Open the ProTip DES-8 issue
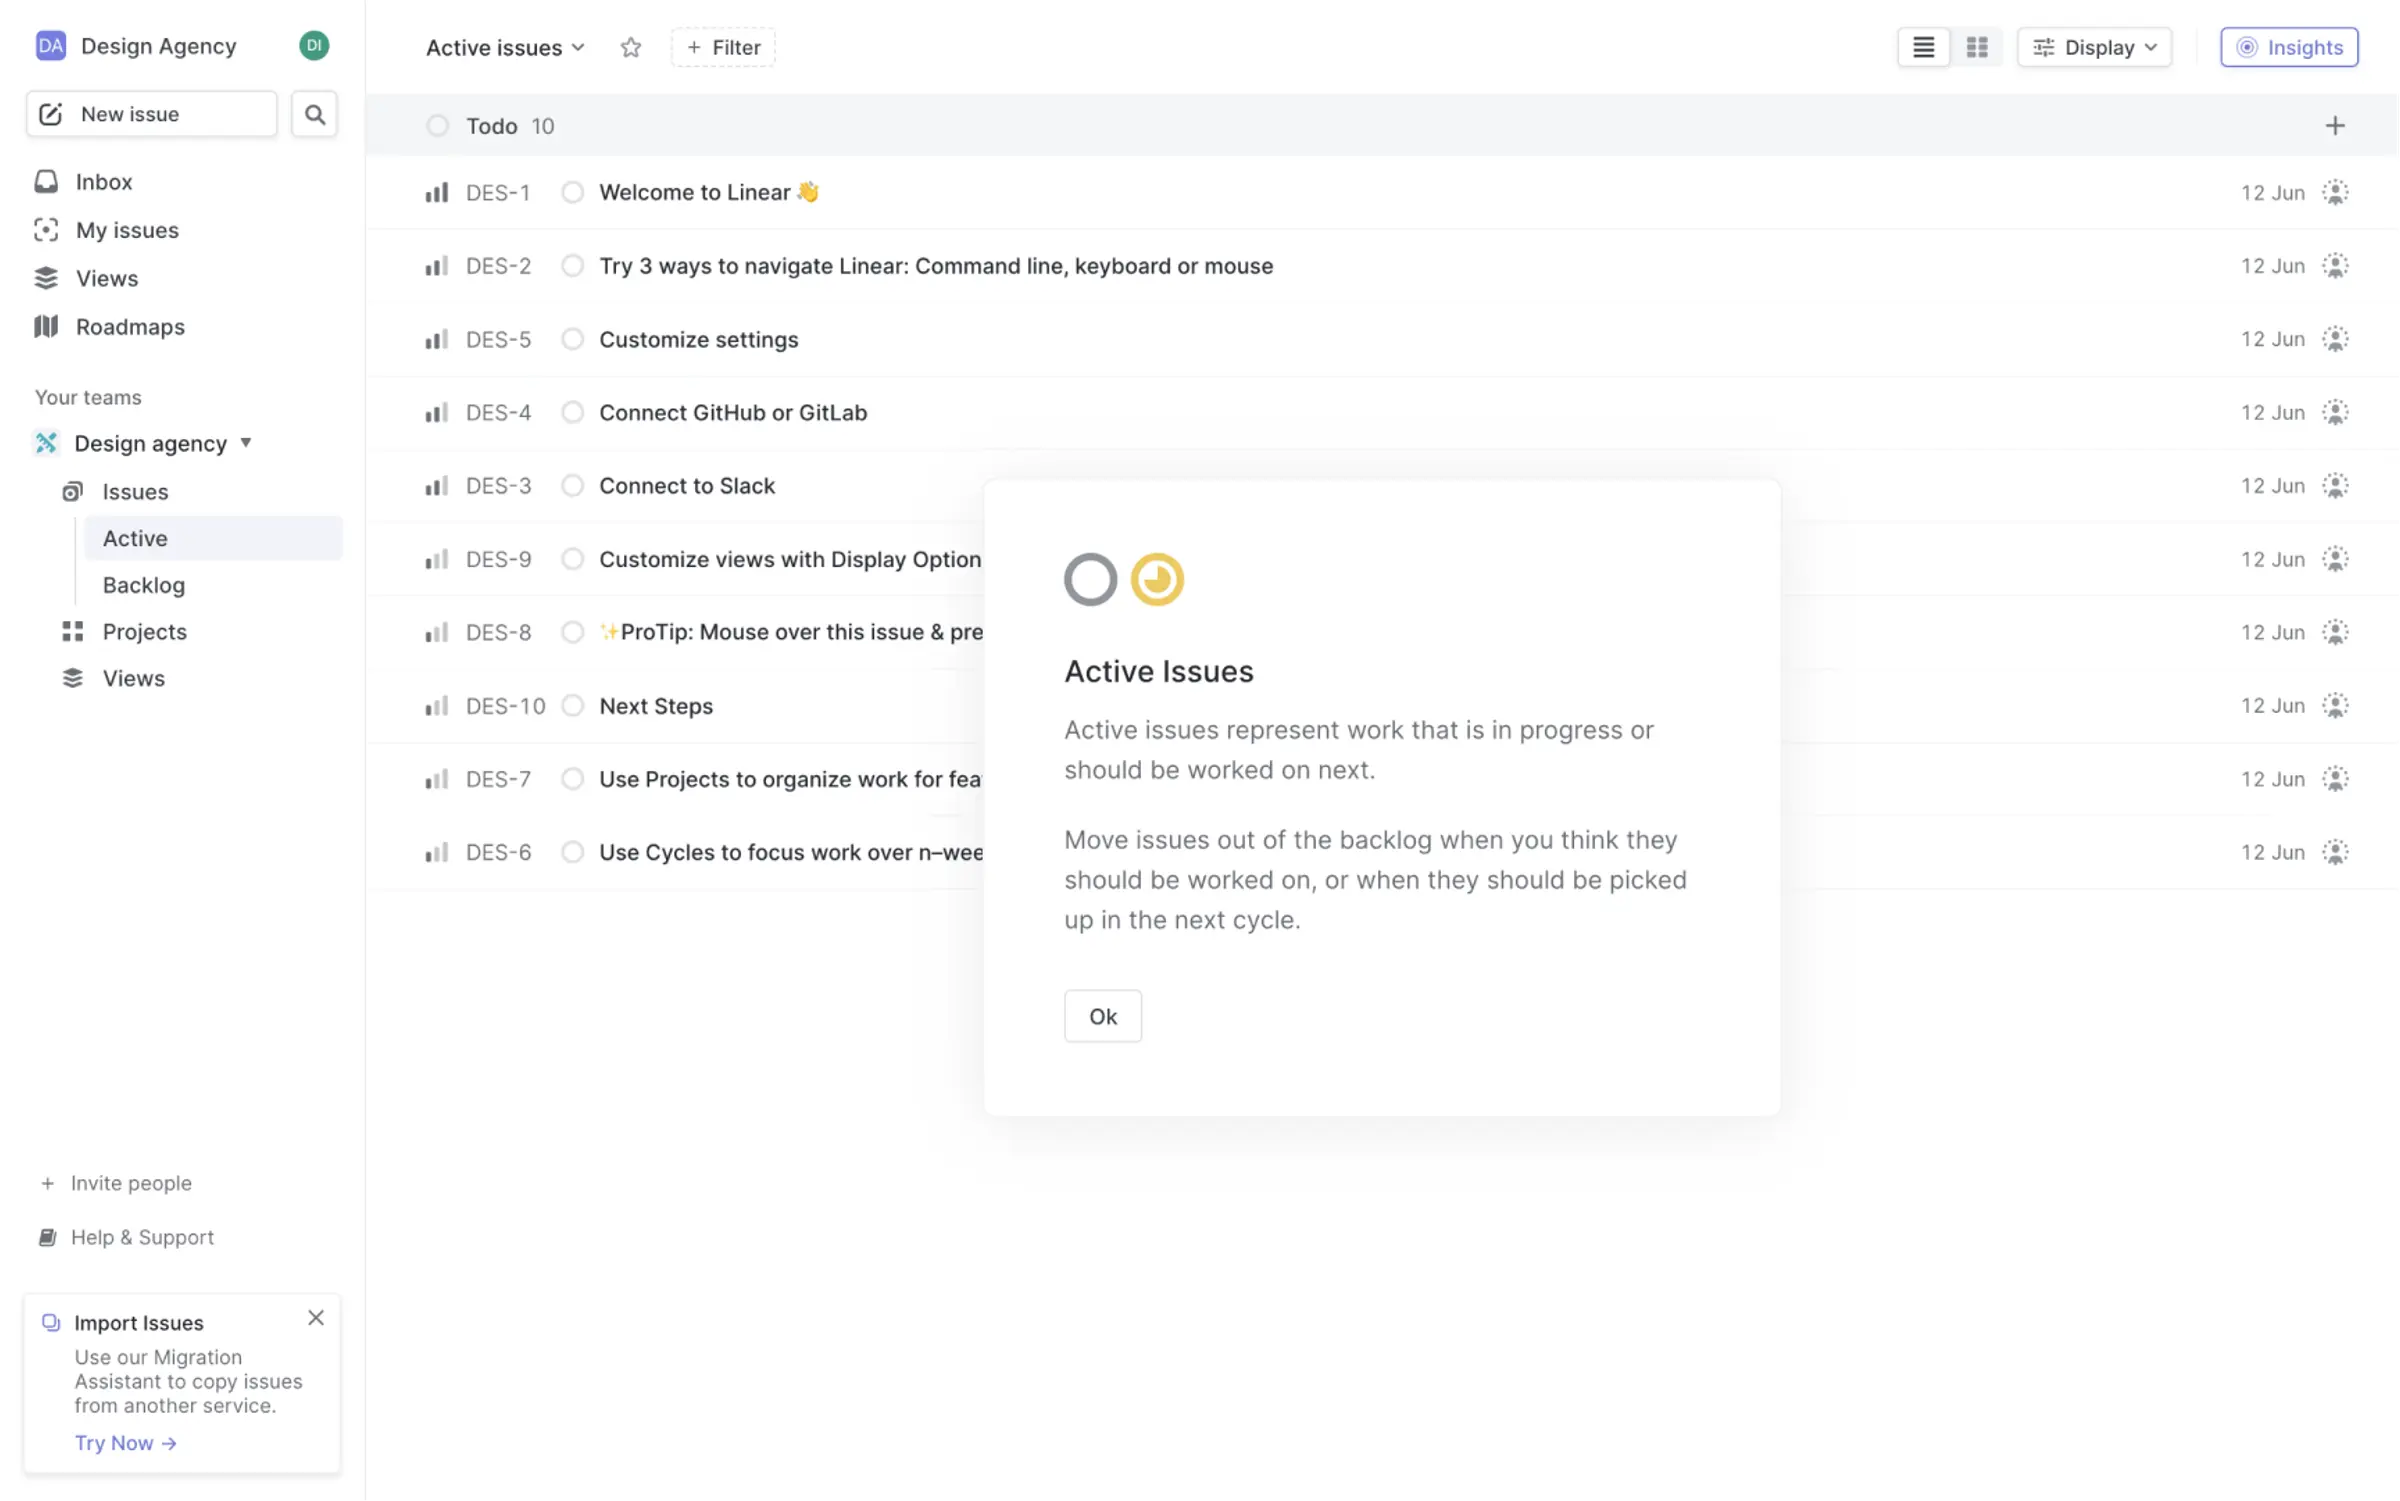 [791, 632]
